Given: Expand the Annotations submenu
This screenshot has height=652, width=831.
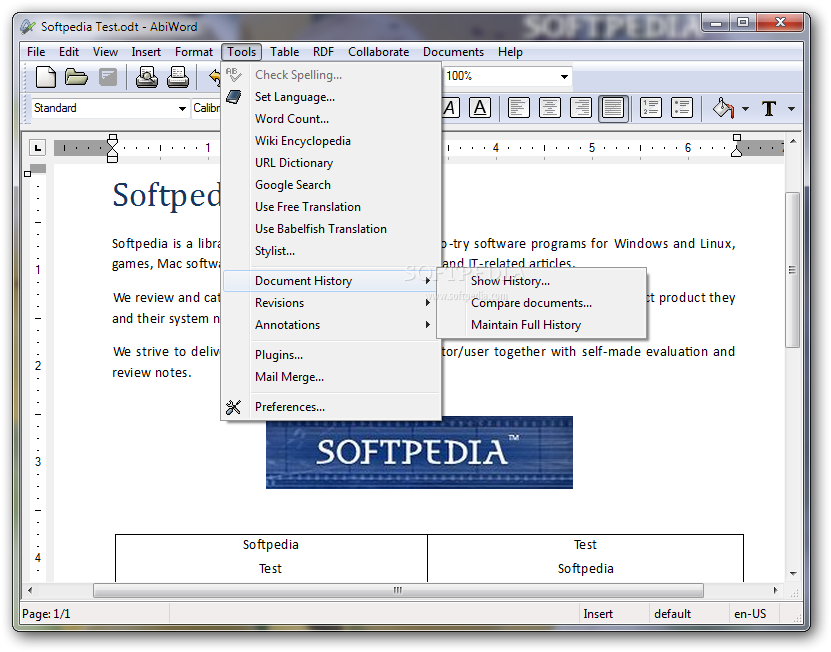Looking at the screenshot, I should click(x=332, y=325).
